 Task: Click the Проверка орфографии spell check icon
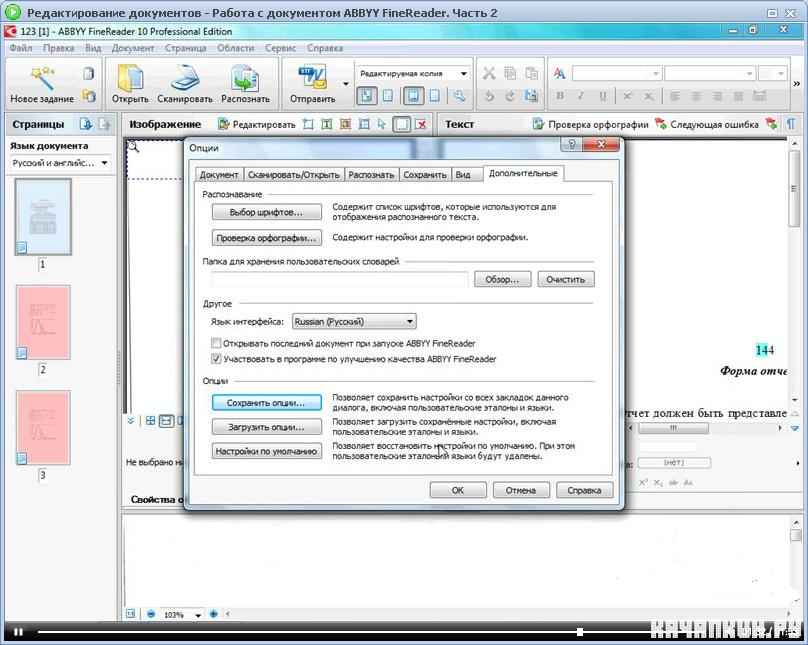tap(538, 124)
